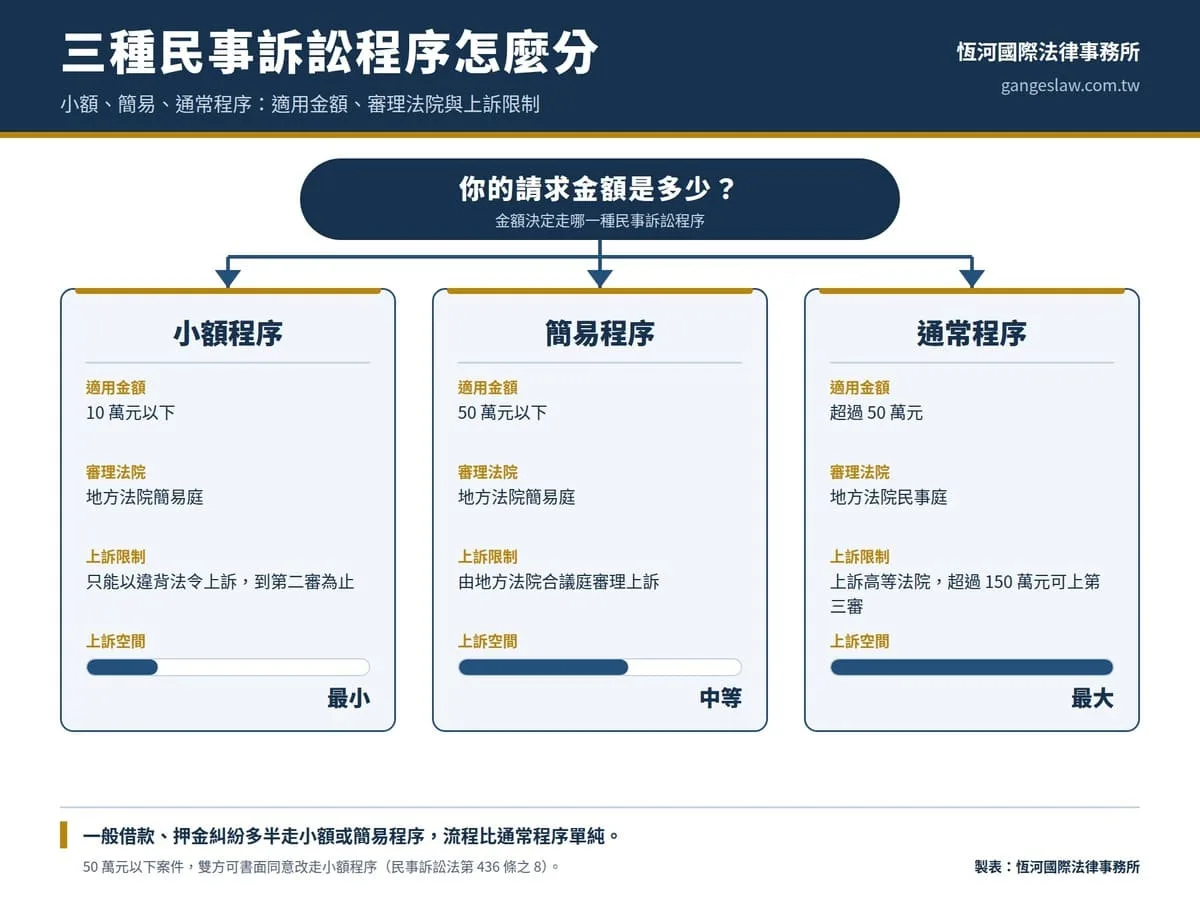1200x900 pixels.
Task: Click 上訴空間 label in 簡易程序 card
Action: [488, 642]
